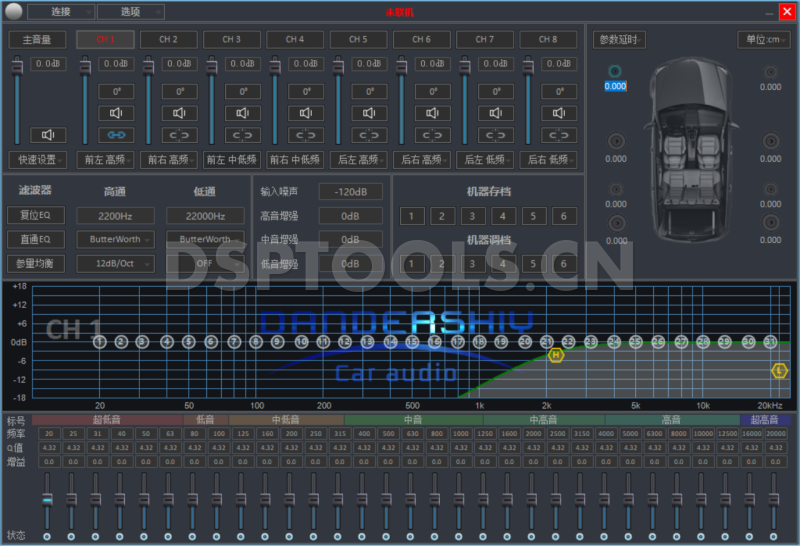The image size is (800, 546).
Task: Select the yellow H high-pass marker on graph
Action: click(556, 355)
